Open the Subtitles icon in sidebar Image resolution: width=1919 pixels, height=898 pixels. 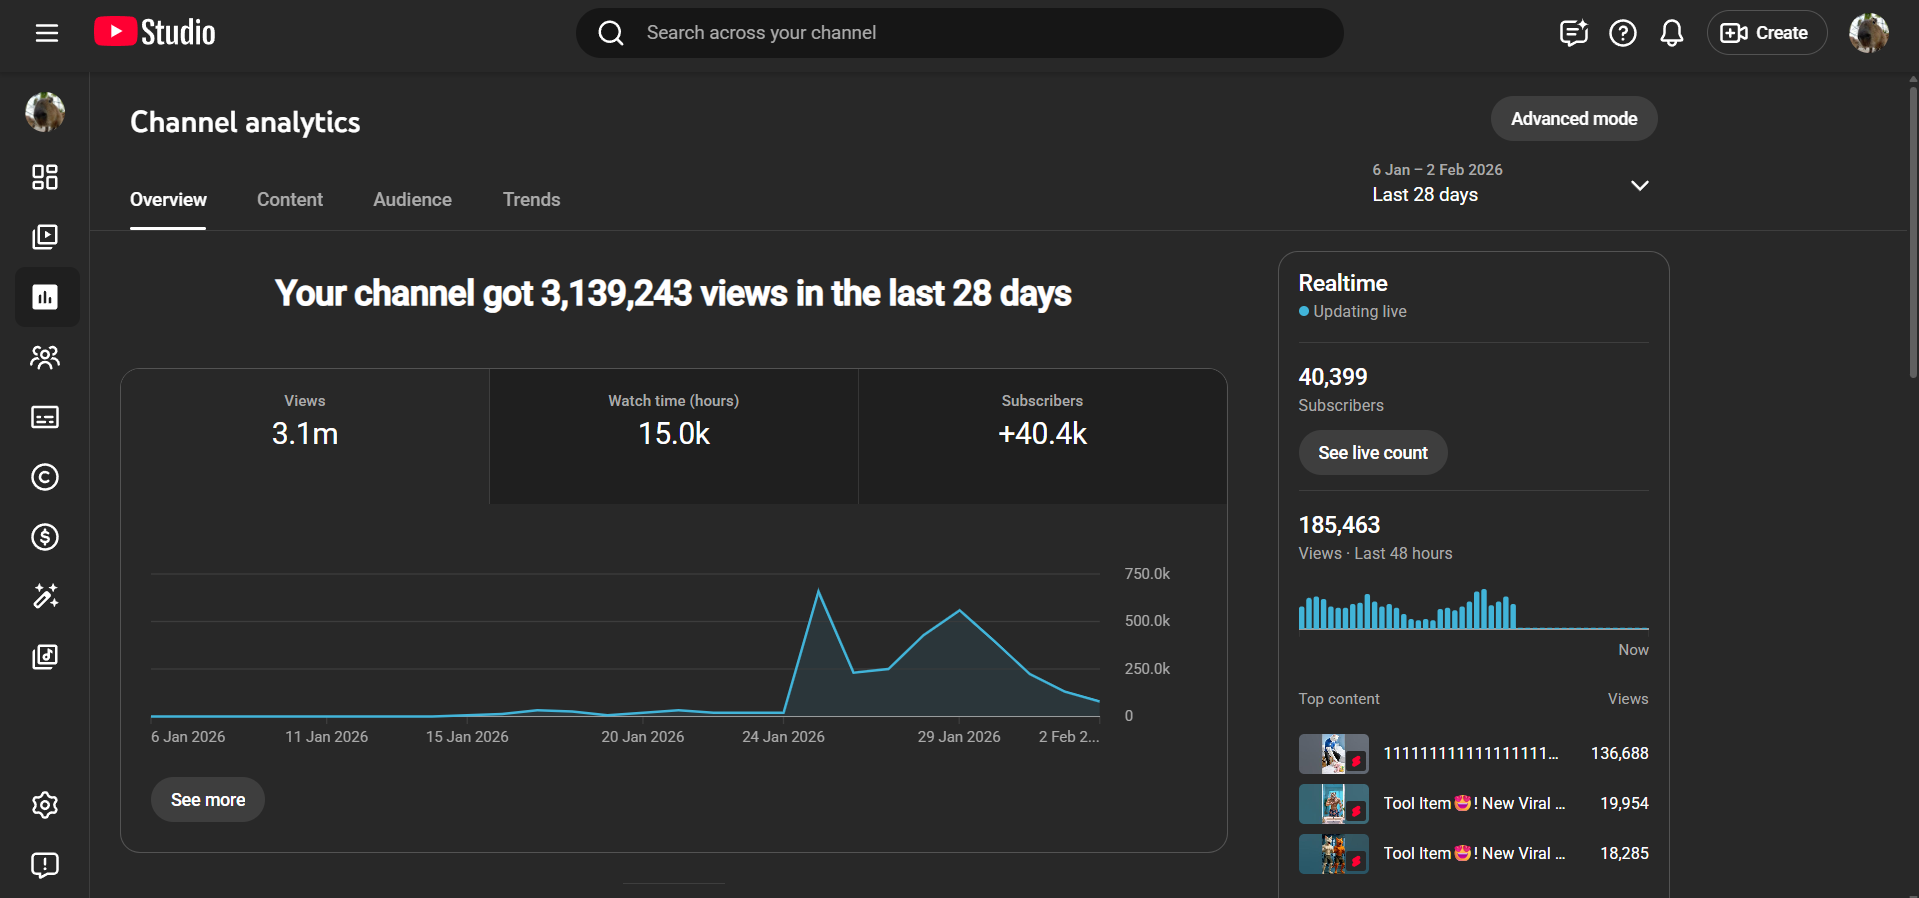click(x=45, y=417)
